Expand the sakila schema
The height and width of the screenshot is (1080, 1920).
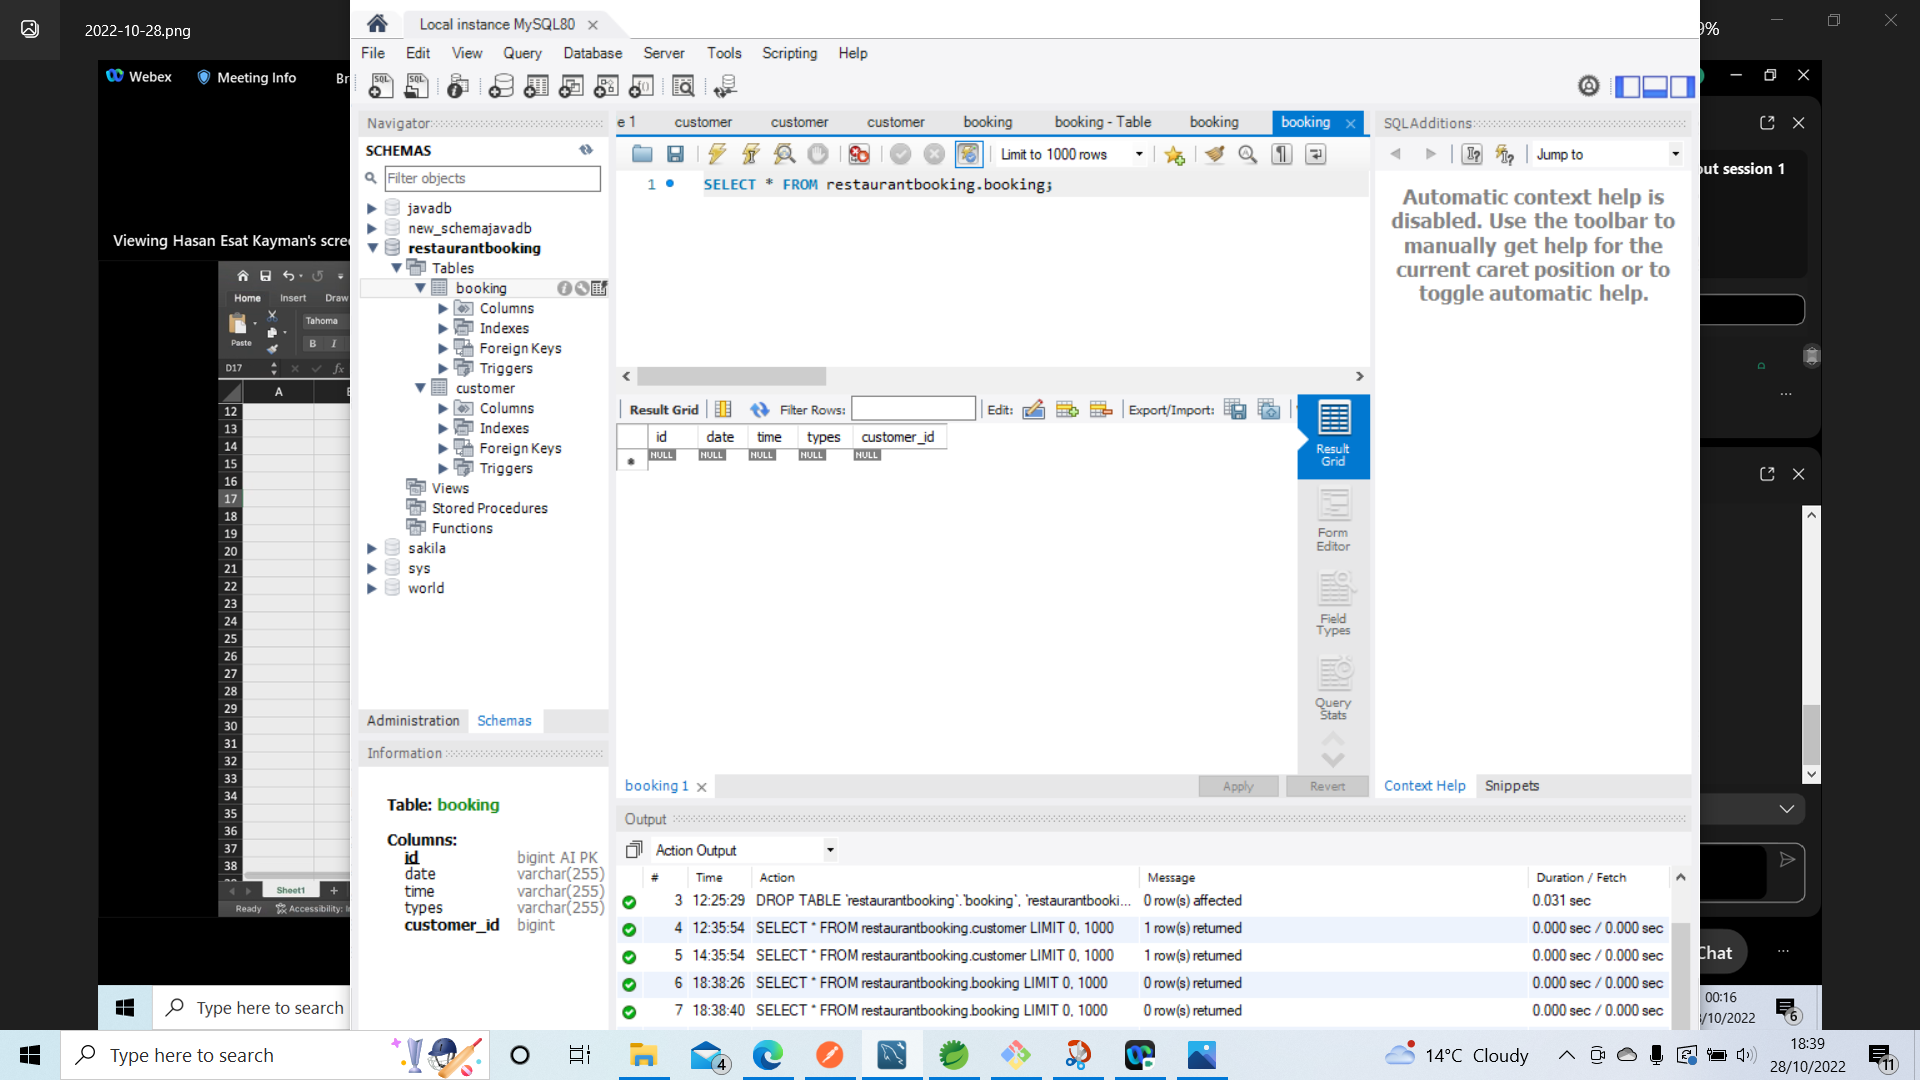tap(372, 548)
